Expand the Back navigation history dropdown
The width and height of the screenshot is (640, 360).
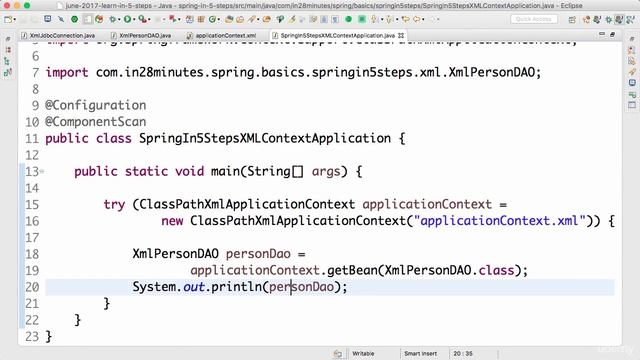coord(423,19)
